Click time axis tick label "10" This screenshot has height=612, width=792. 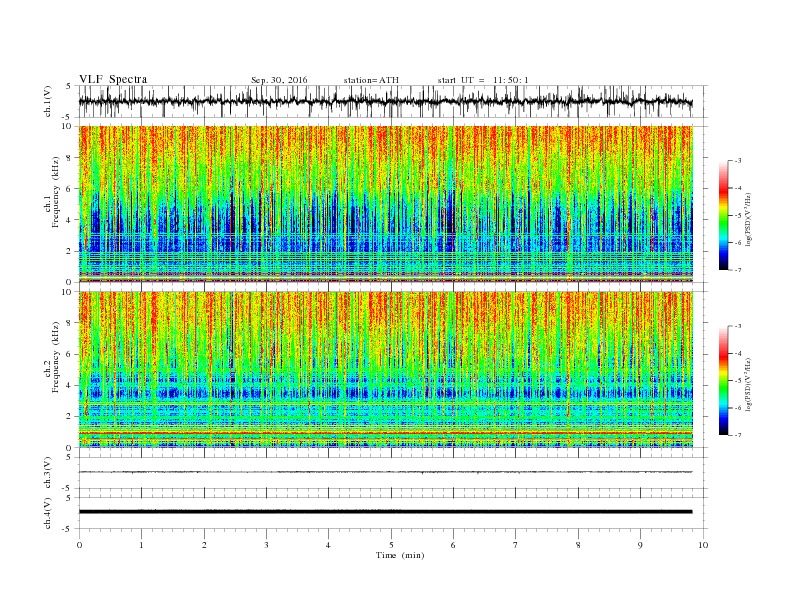(x=703, y=545)
